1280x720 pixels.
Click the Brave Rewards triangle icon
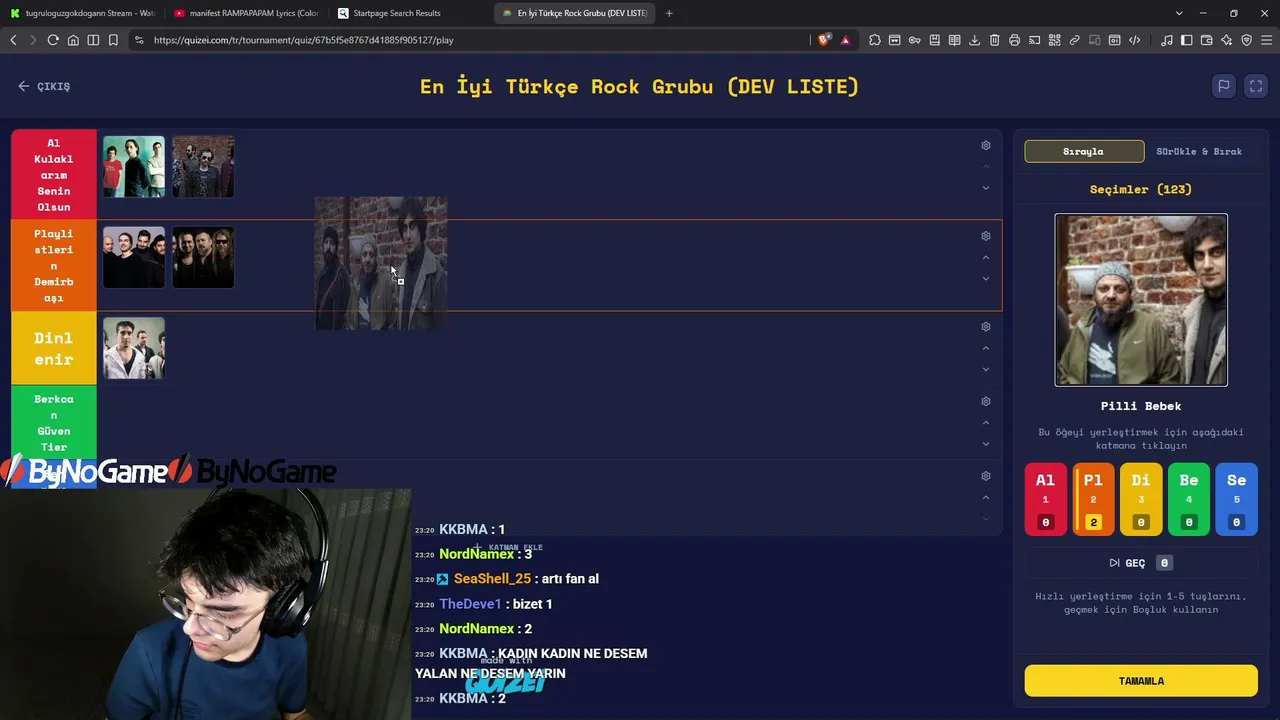[845, 40]
